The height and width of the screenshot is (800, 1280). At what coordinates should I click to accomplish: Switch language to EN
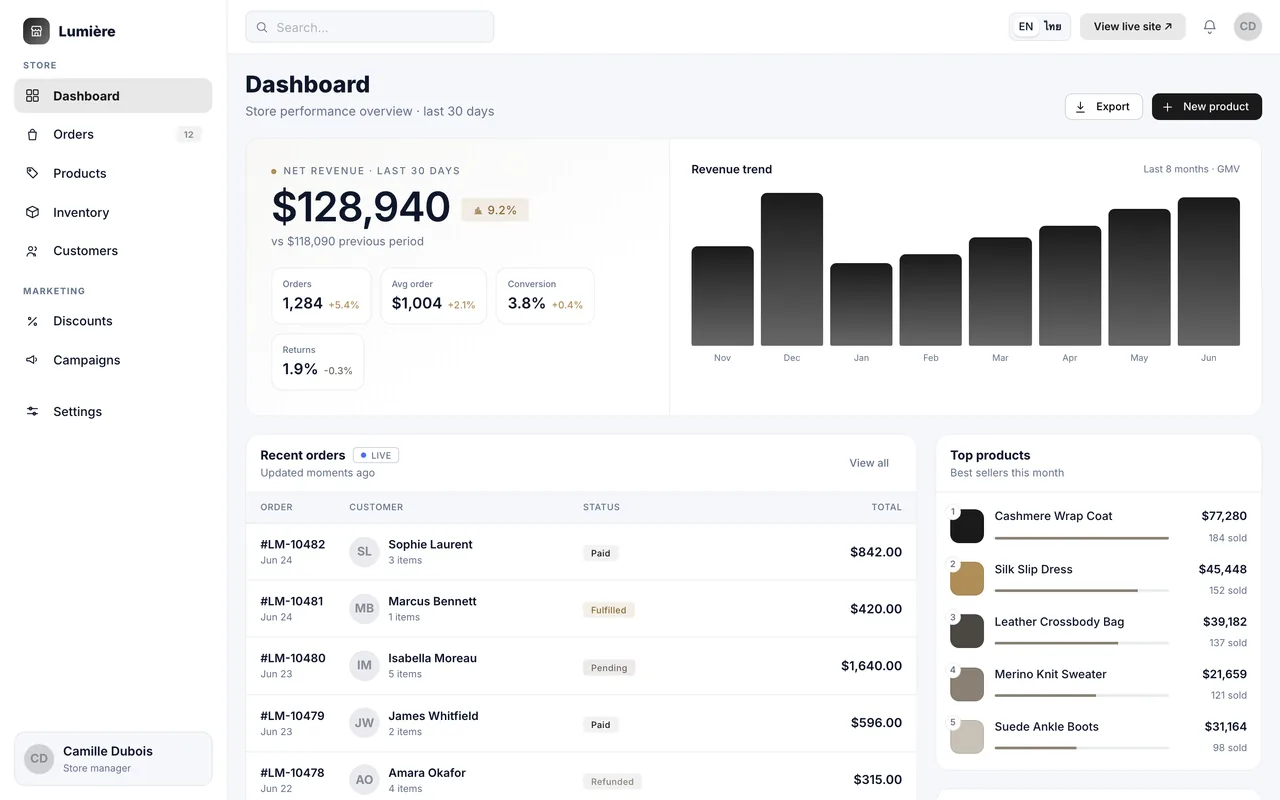point(1026,27)
